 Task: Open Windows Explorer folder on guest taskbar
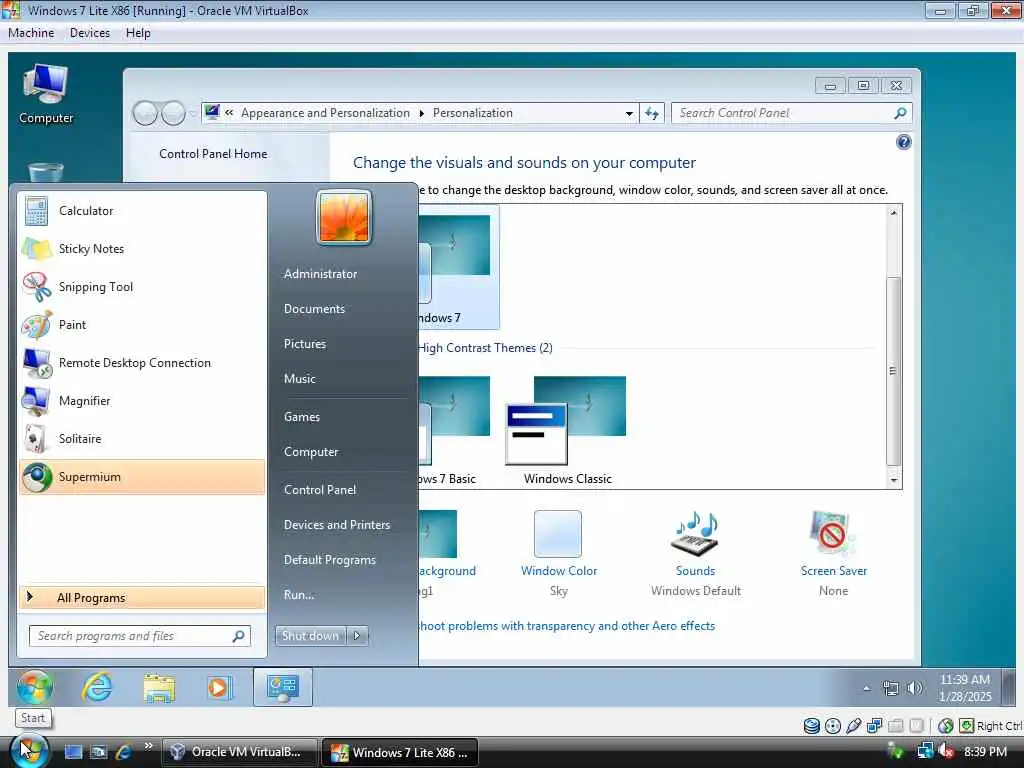[x=159, y=688]
